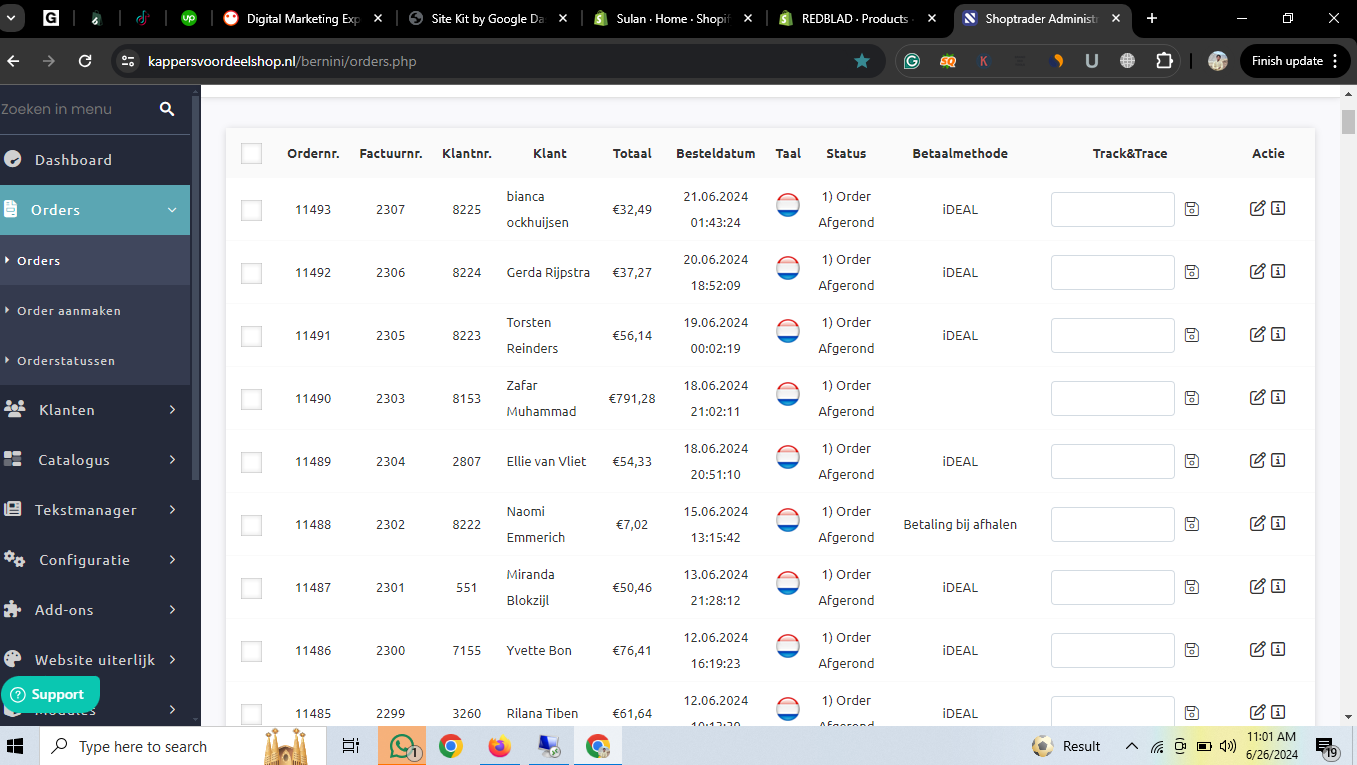Check the box for order 11487
Viewport: 1357px width, 765px height.
click(x=251, y=588)
